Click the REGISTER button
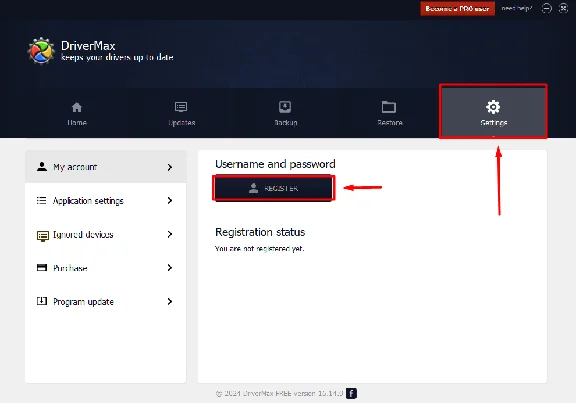Image resolution: width=576 pixels, height=403 pixels. point(274,188)
